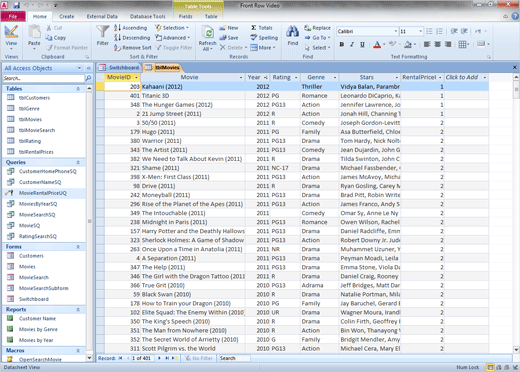
Task: Center align text
Action: (x=438, y=44)
